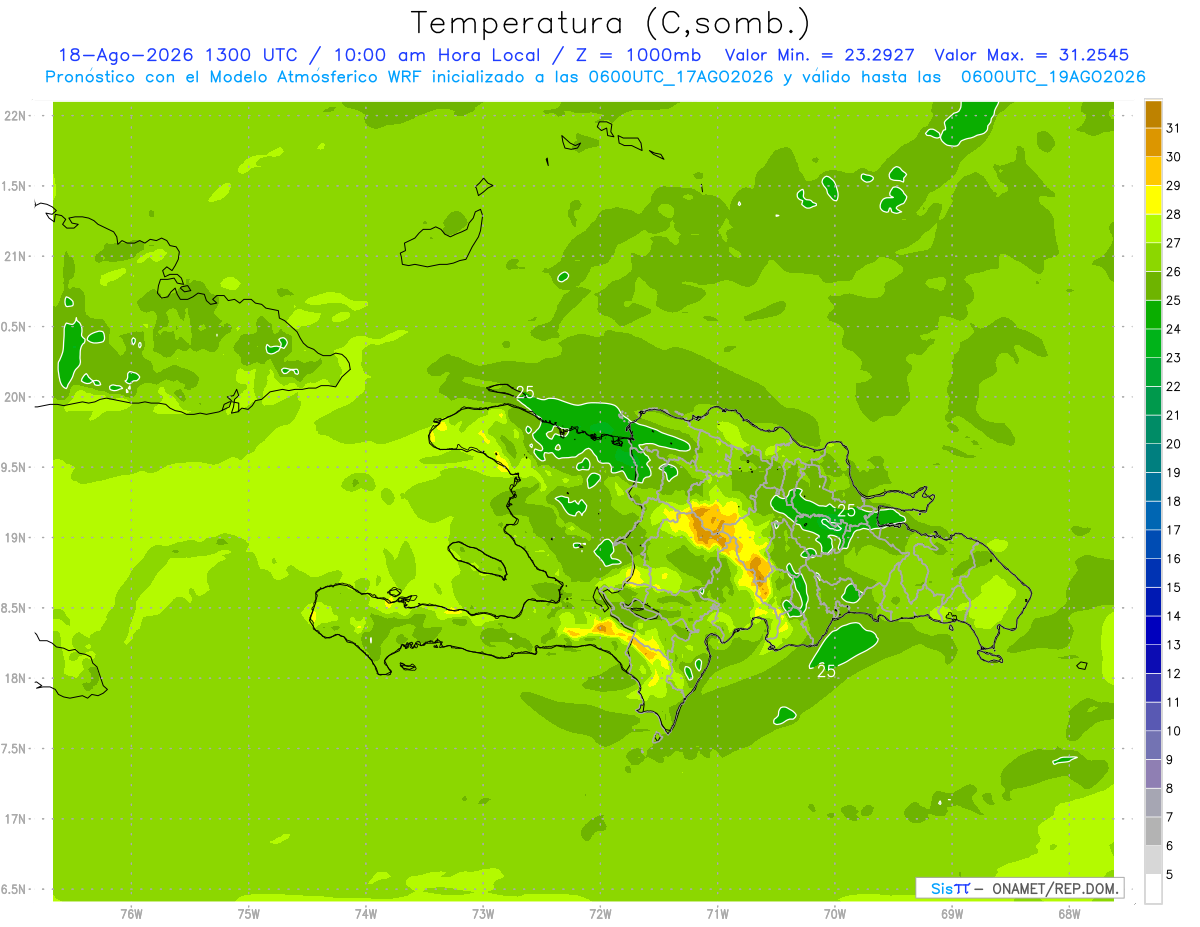This screenshot has height=927, width=1200.
Task: Click the legend scale value '31'
Action: [1173, 128]
